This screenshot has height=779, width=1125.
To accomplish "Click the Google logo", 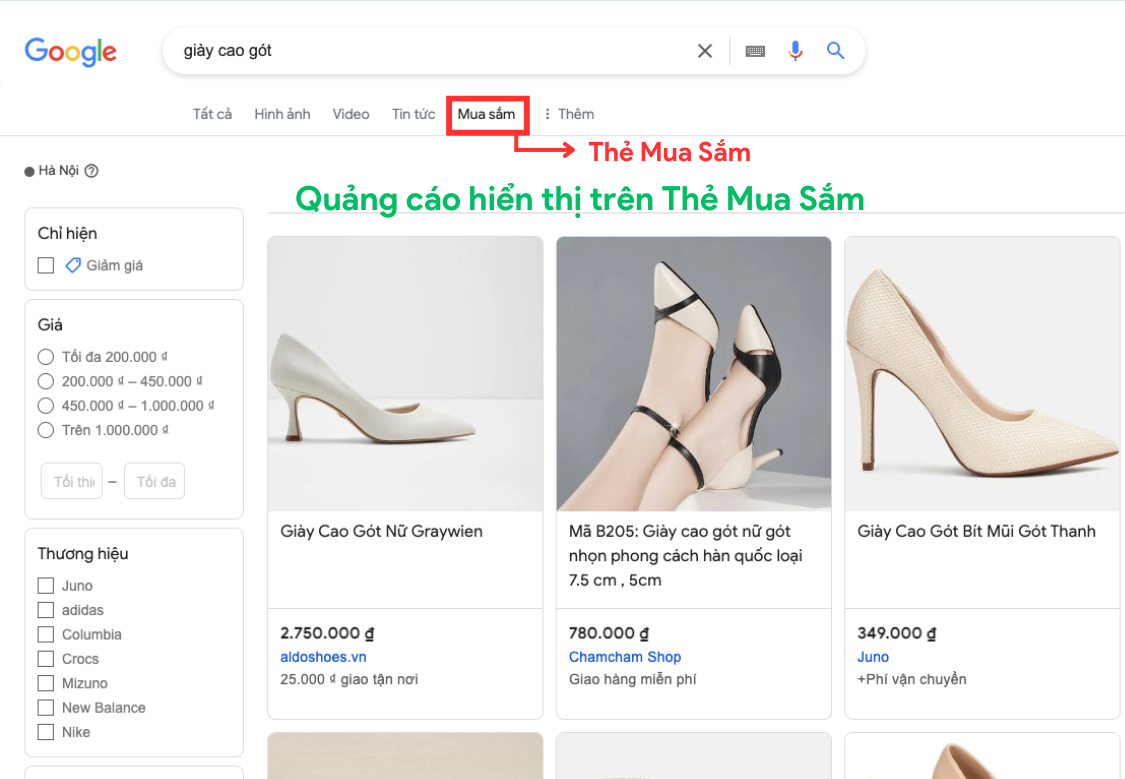I will click(70, 51).
